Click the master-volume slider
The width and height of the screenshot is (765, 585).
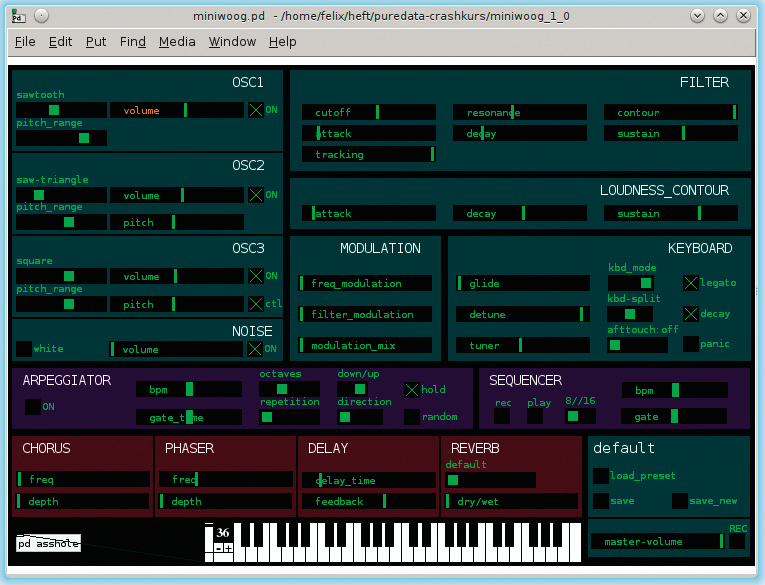[656, 541]
